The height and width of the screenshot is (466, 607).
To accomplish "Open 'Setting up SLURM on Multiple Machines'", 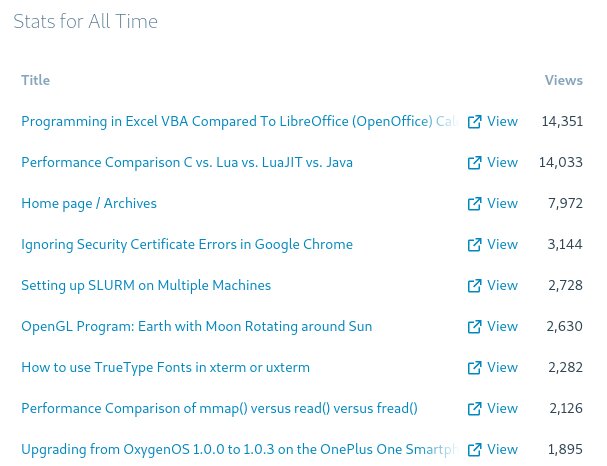I will coord(146,286).
